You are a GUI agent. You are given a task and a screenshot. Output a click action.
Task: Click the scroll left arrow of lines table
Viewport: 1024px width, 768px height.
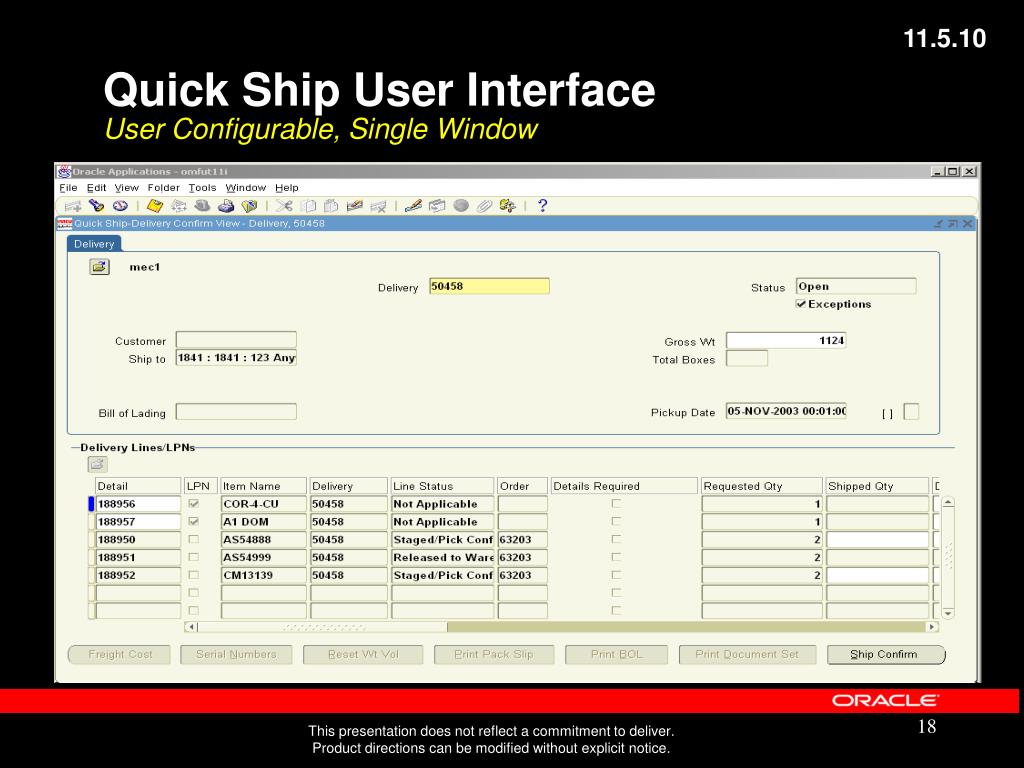(191, 627)
